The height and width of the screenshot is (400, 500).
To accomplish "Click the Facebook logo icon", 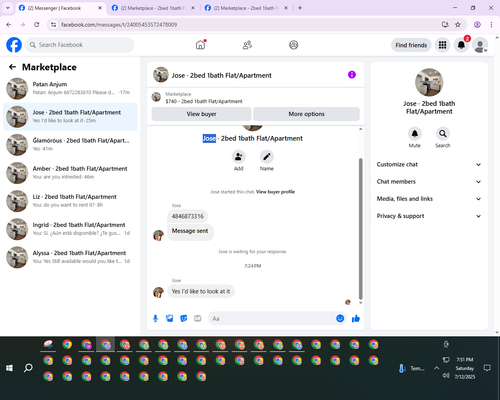I will tap(14, 45).
